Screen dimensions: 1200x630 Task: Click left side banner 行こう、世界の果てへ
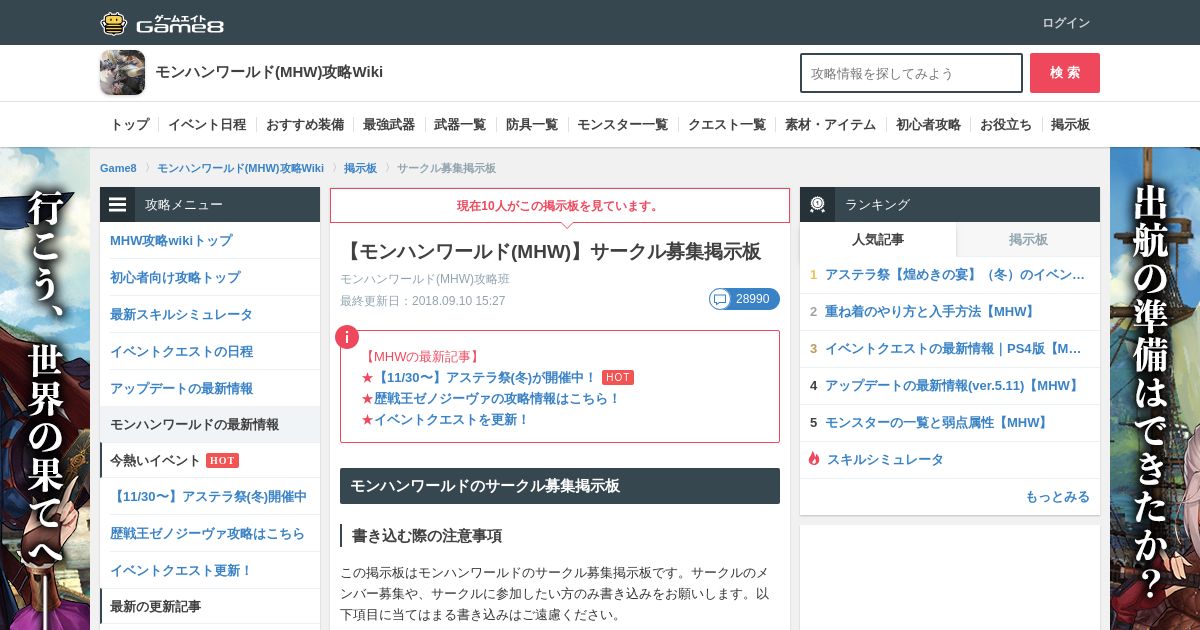pos(45,389)
